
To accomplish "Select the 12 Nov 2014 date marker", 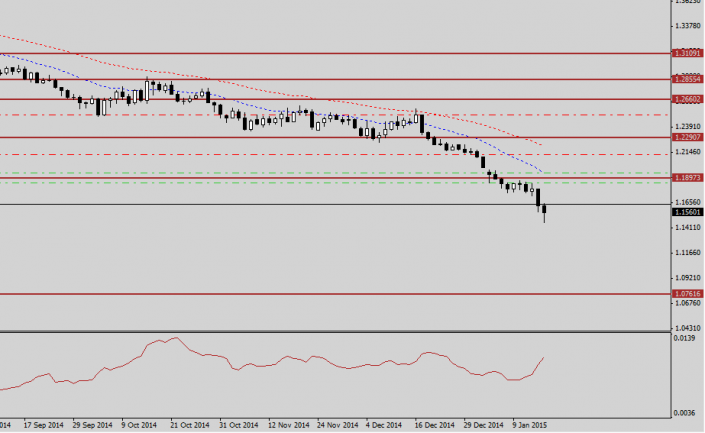I will tap(285, 424).
